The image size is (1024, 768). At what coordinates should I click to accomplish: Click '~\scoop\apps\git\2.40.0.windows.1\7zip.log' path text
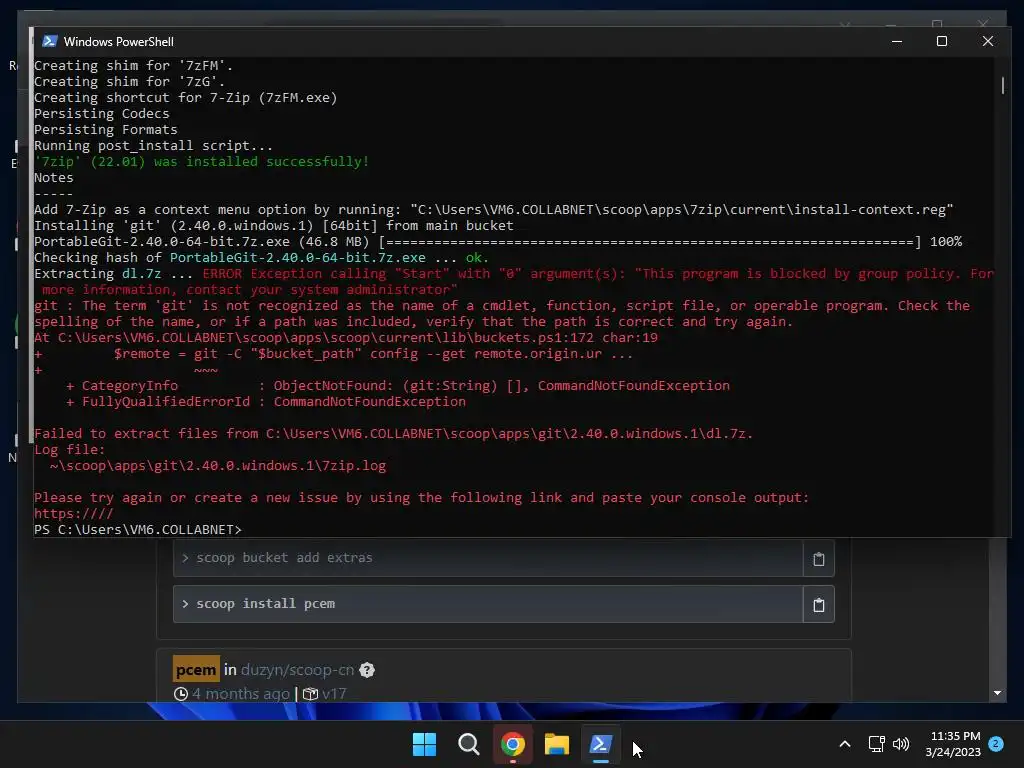[x=217, y=466]
